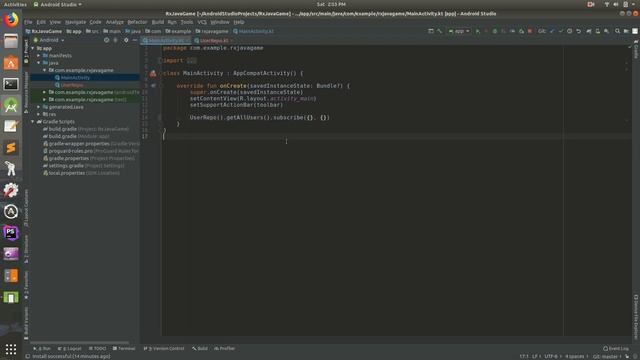640x360 pixels.
Task: Click the clock in the Ubuntu top bar
Action: coord(331,4)
